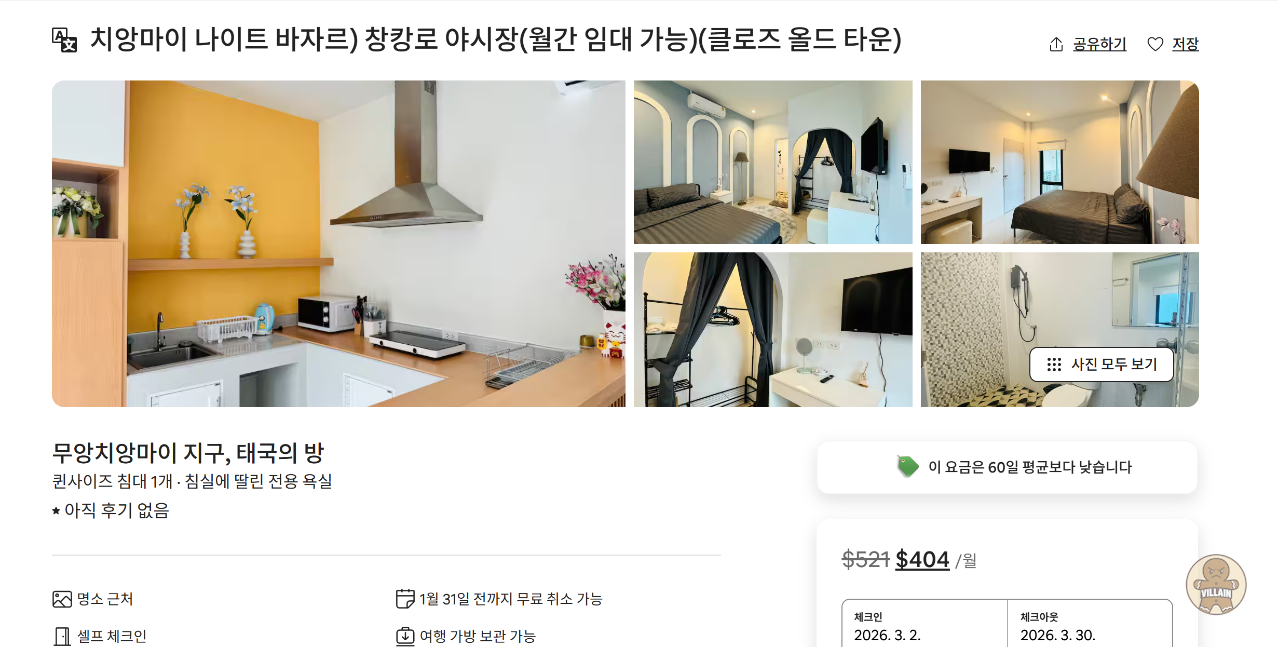Click the grid icon in show all photos

pos(1054,364)
